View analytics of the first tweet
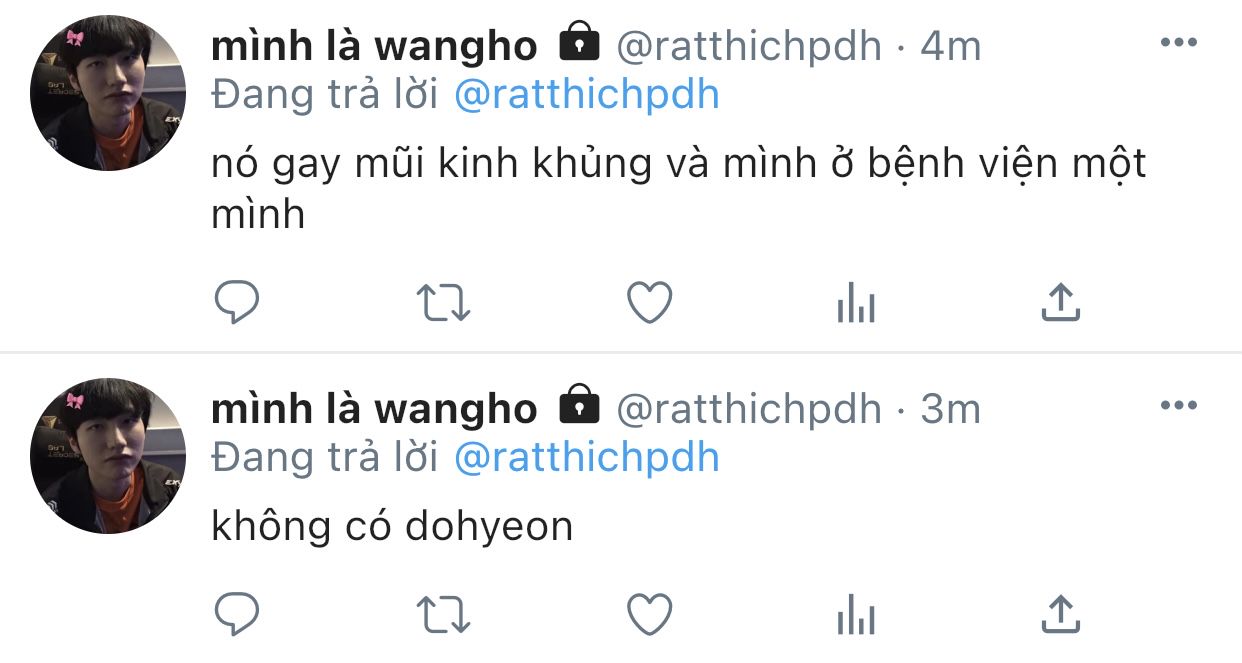Viewport: 1242px width, 663px height. point(855,302)
